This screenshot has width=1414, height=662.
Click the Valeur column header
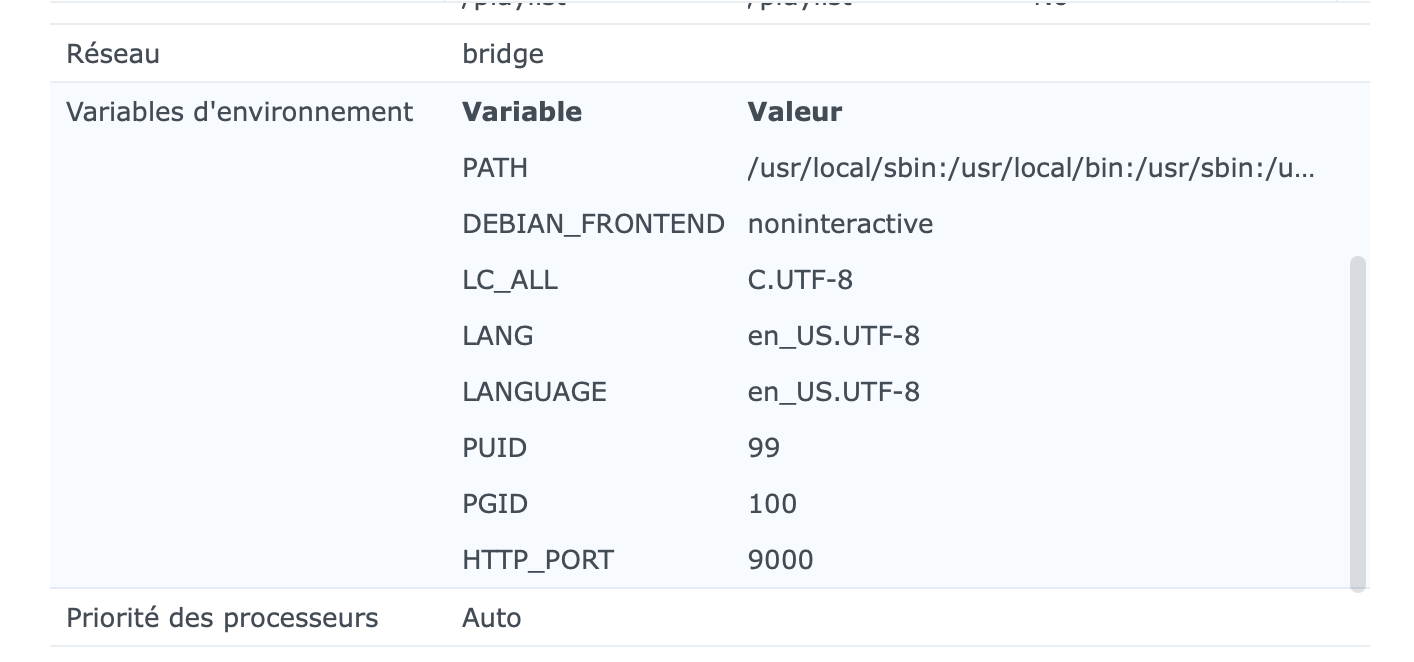794,112
